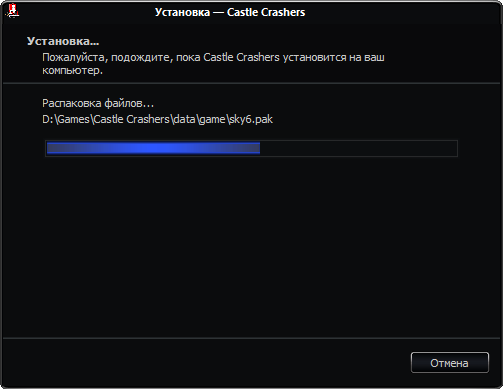Click the empty dark area below progress bar
The width and height of the screenshot is (503, 389).
point(251,247)
